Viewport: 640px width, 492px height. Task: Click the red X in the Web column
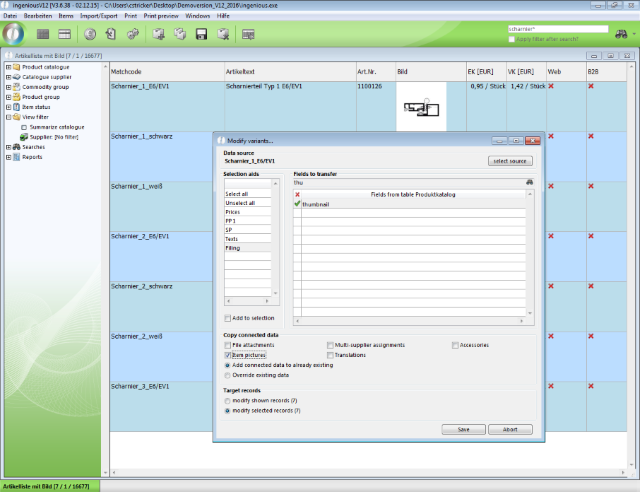[x=551, y=87]
